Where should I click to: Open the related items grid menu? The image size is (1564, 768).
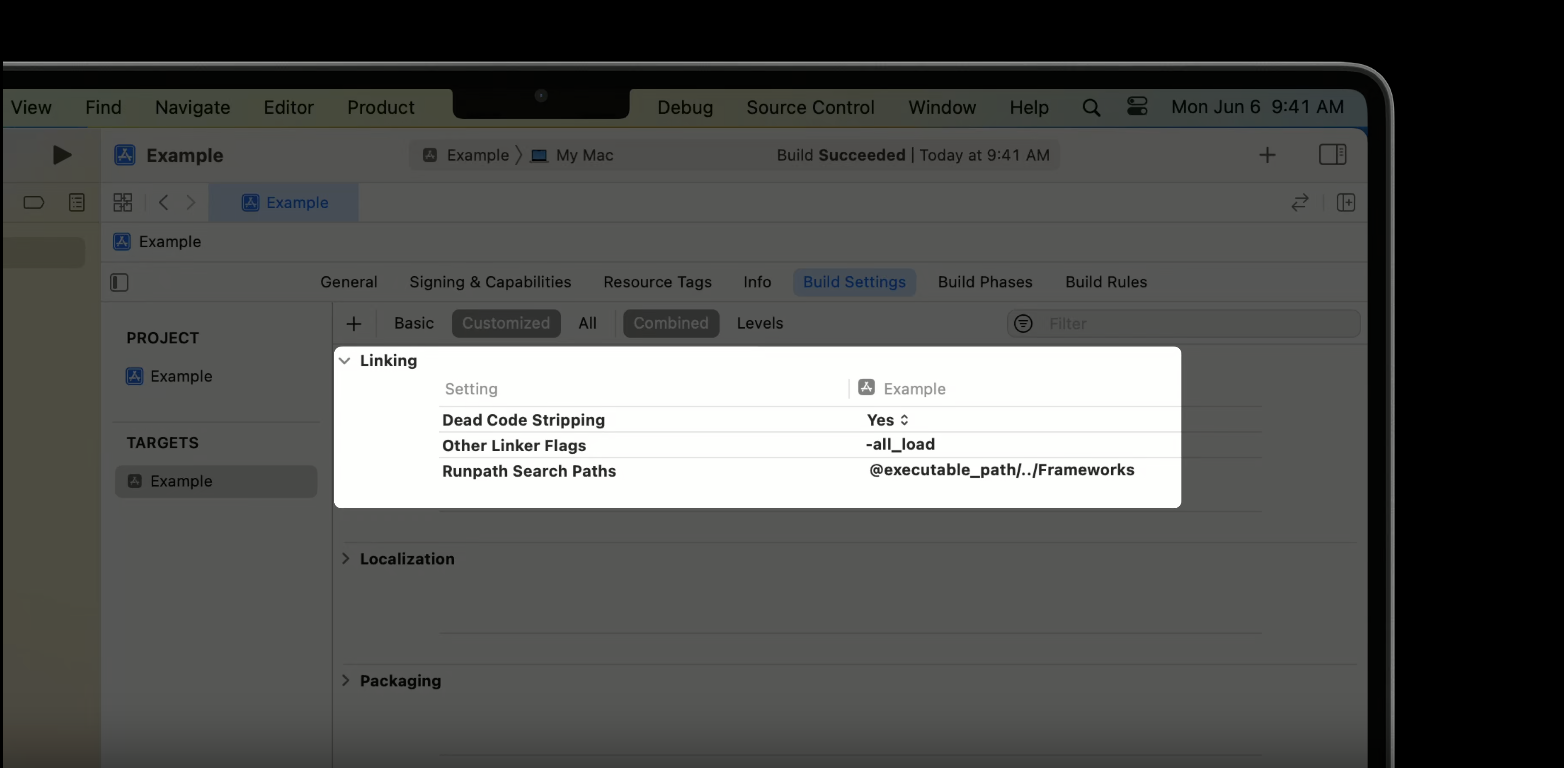click(123, 203)
